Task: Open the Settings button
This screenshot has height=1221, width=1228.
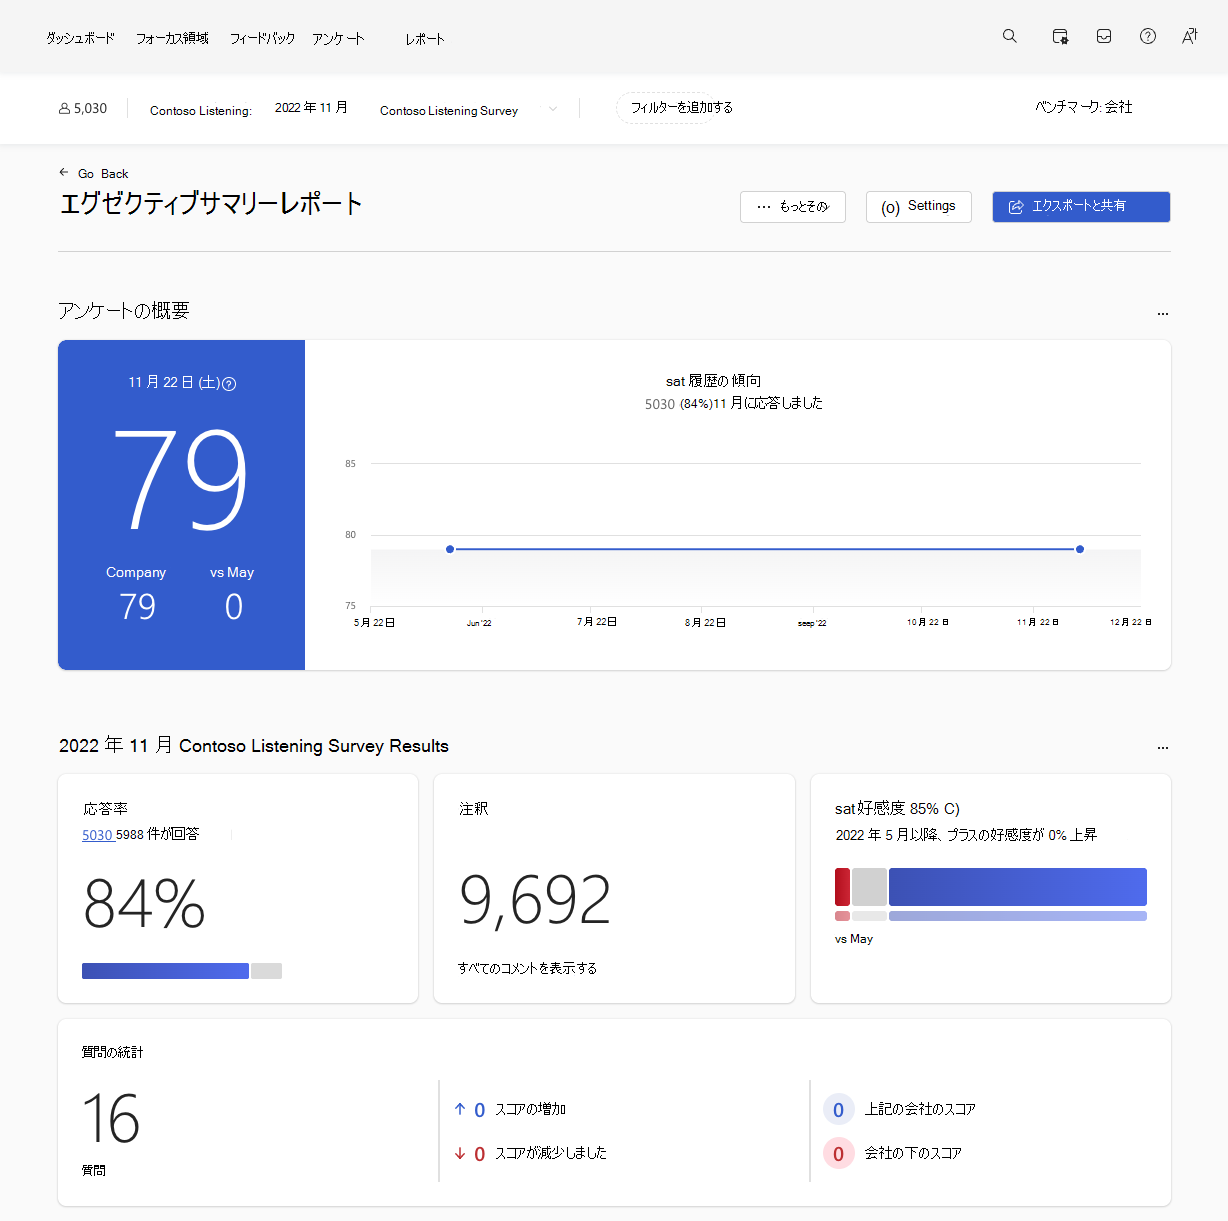Action: (918, 206)
